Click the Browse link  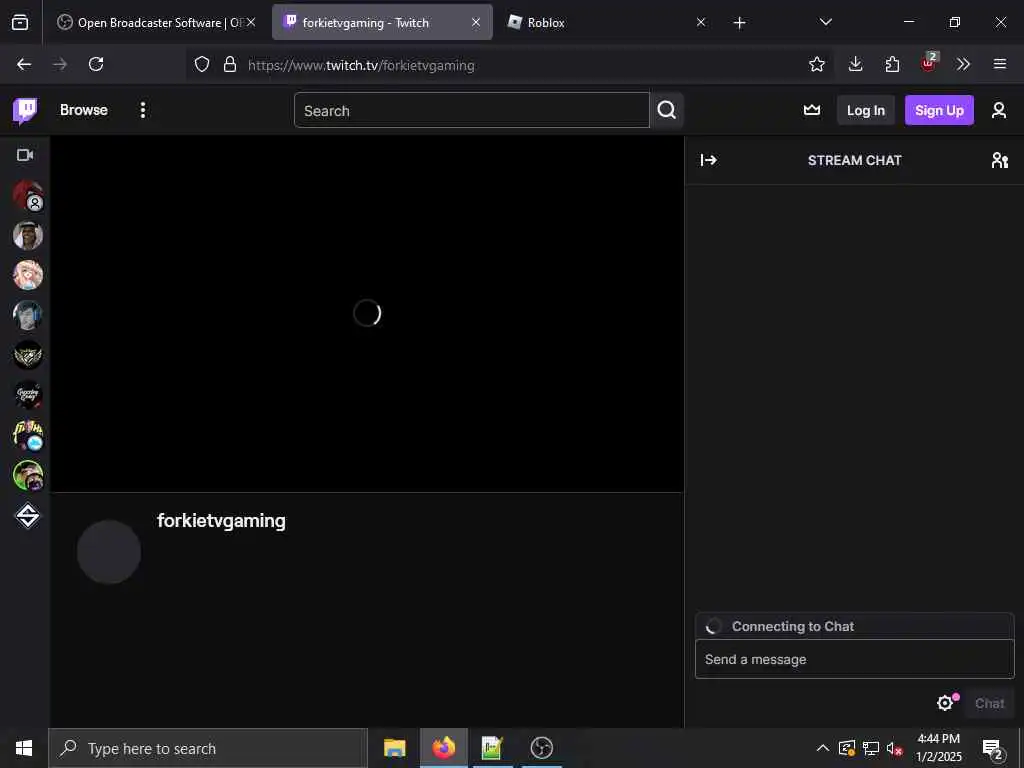pos(84,110)
